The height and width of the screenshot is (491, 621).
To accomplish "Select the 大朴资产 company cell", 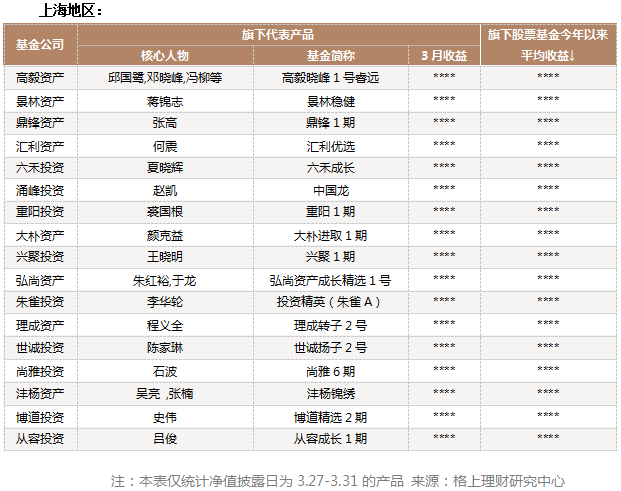I will (40, 236).
